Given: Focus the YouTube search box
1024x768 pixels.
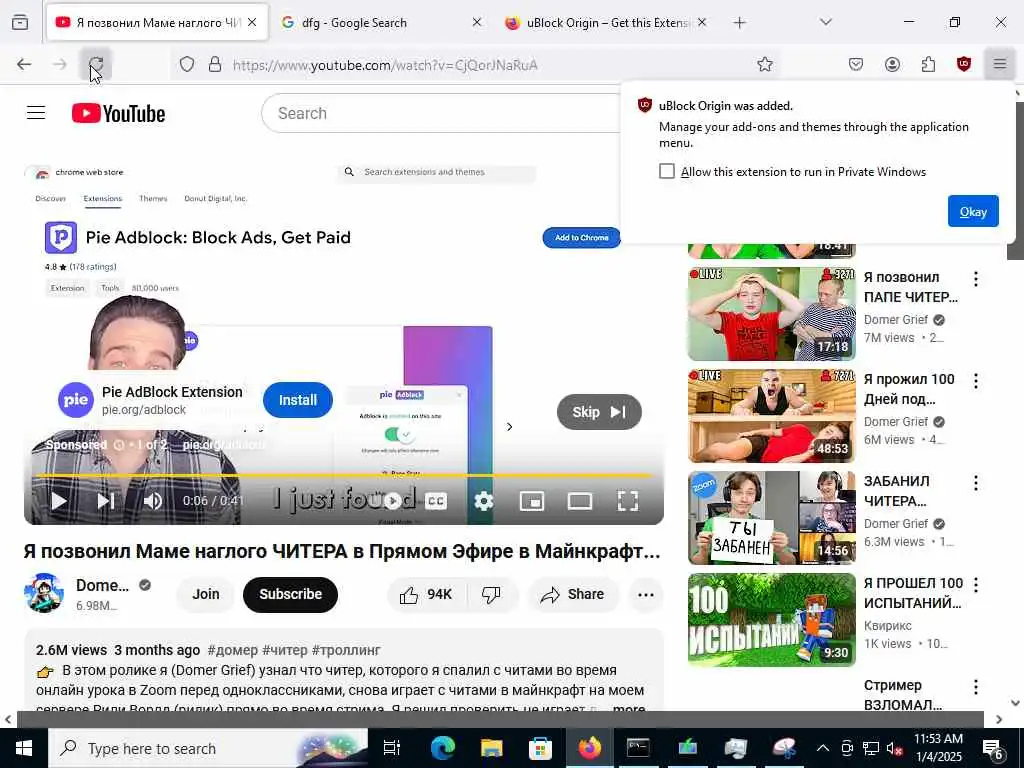Looking at the screenshot, I should (x=441, y=113).
